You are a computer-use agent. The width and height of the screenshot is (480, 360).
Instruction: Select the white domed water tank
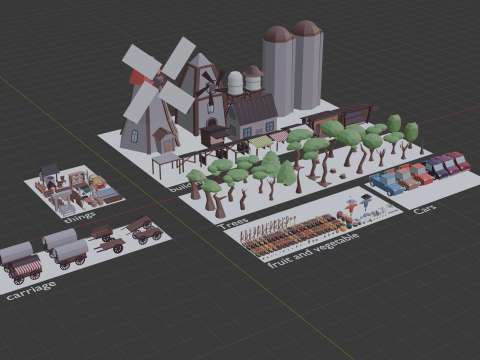pyautogui.click(x=235, y=83)
